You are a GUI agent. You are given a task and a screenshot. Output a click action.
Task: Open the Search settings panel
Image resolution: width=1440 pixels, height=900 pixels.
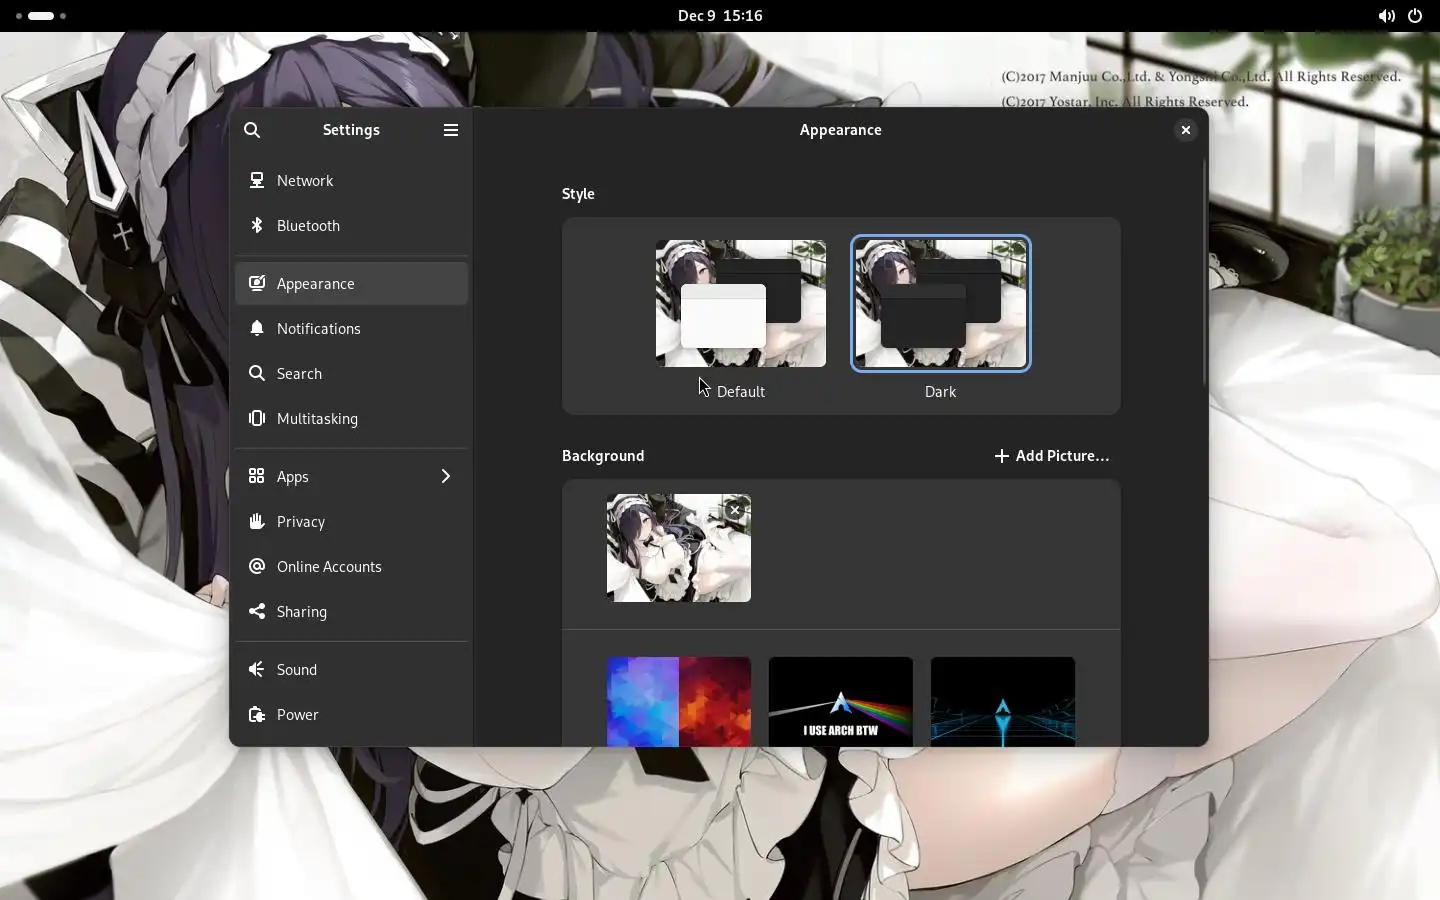[352, 373]
